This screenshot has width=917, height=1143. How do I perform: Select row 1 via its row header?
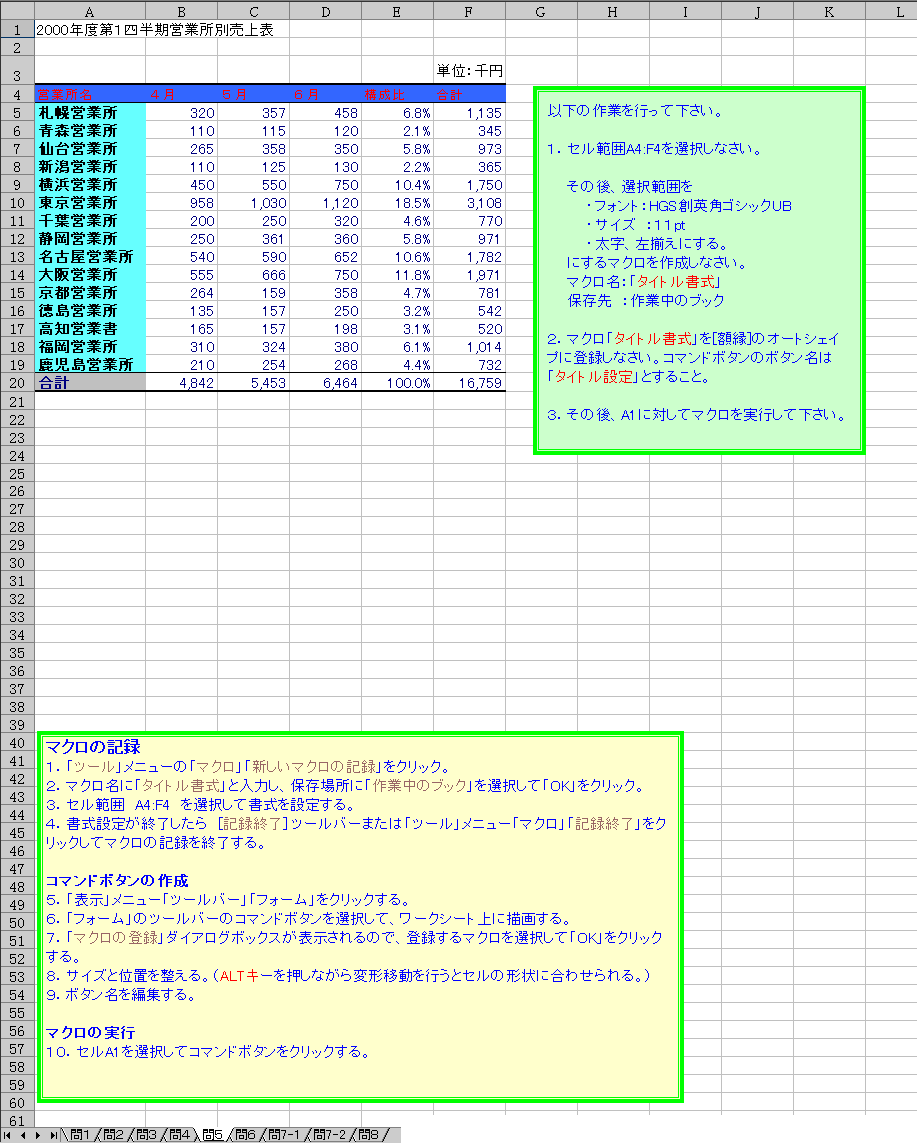(x=17, y=30)
